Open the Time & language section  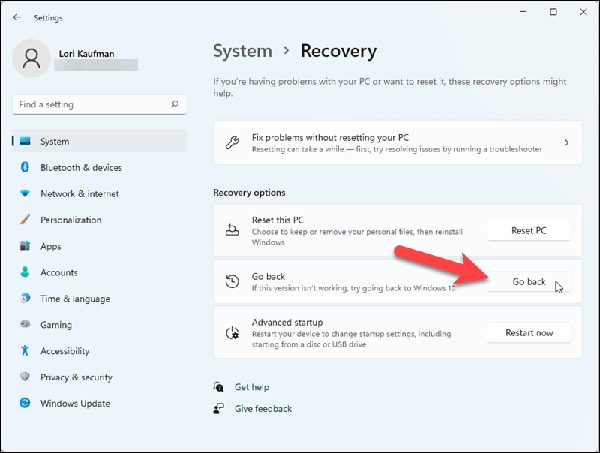coord(75,299)
